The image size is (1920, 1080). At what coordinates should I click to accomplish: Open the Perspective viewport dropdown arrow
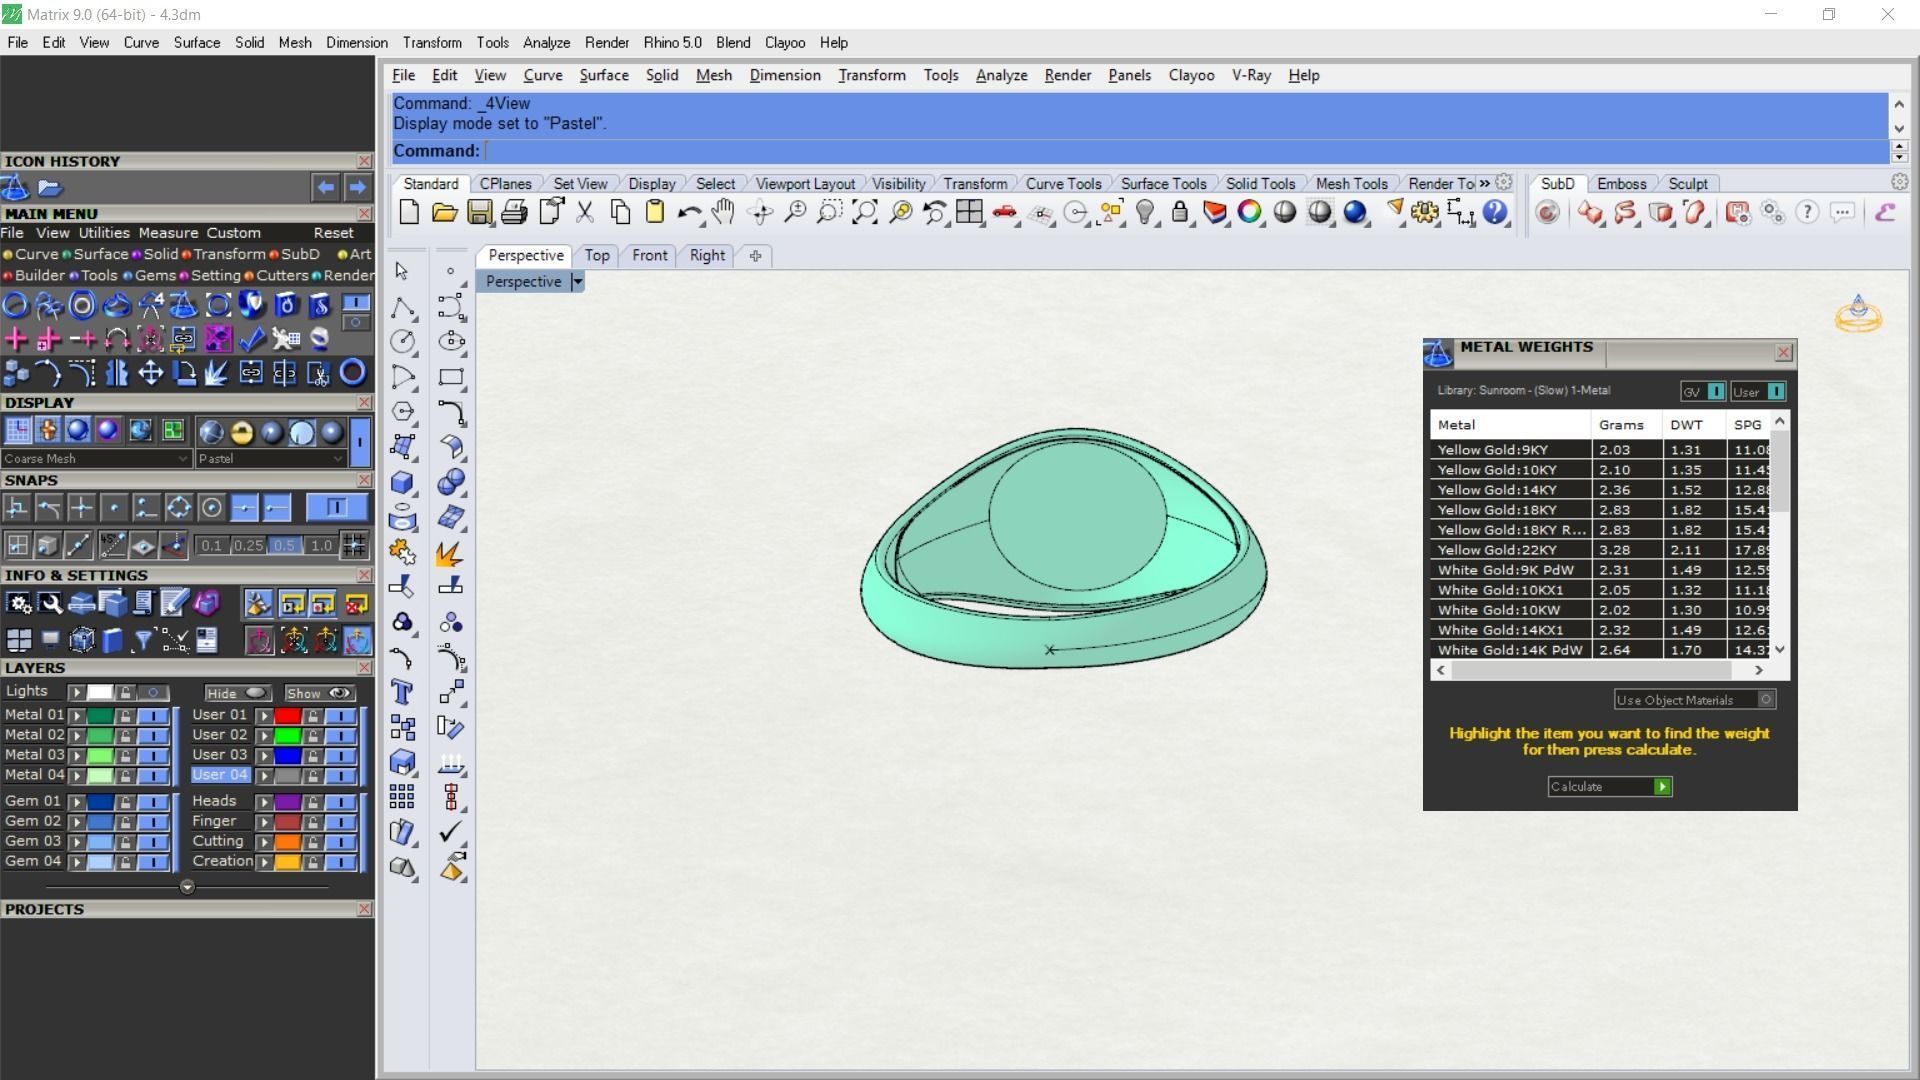coord(577,282)
